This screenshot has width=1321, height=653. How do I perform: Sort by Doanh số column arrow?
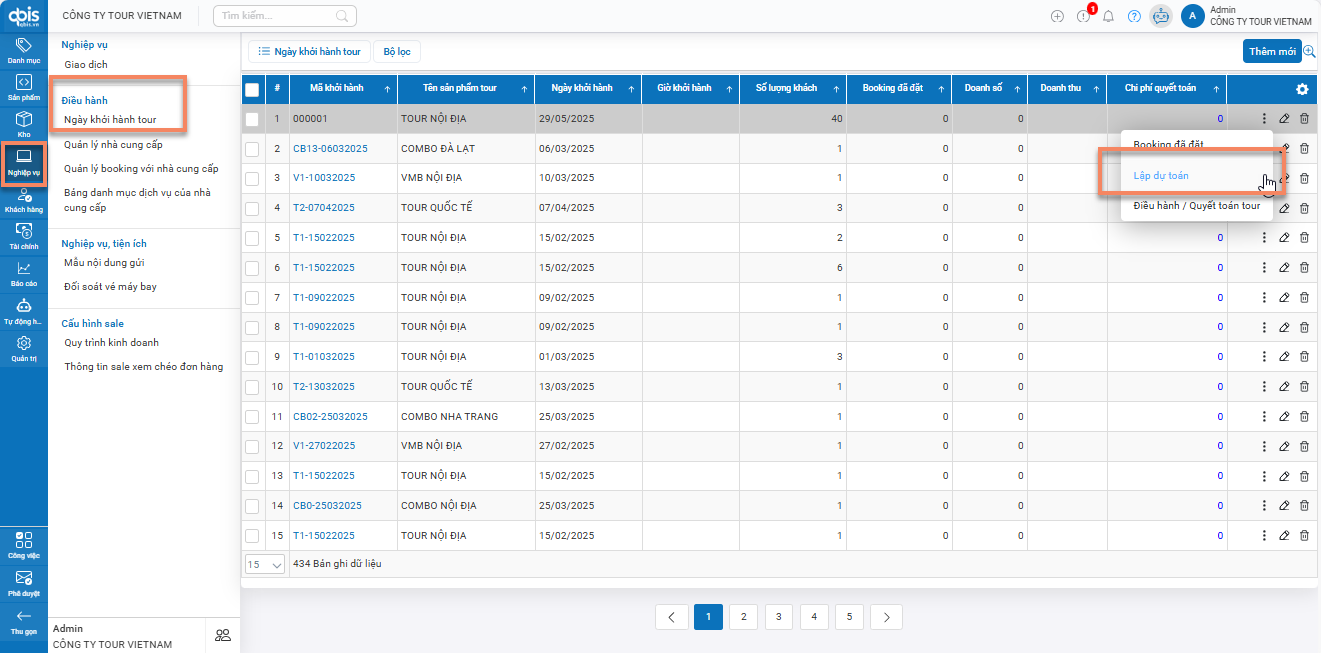(x=1018, y=89)
